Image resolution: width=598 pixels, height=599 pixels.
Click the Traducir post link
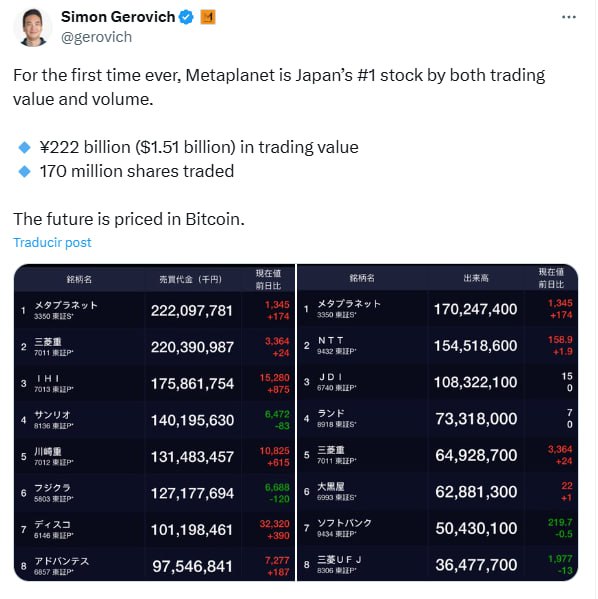(52, 243)
